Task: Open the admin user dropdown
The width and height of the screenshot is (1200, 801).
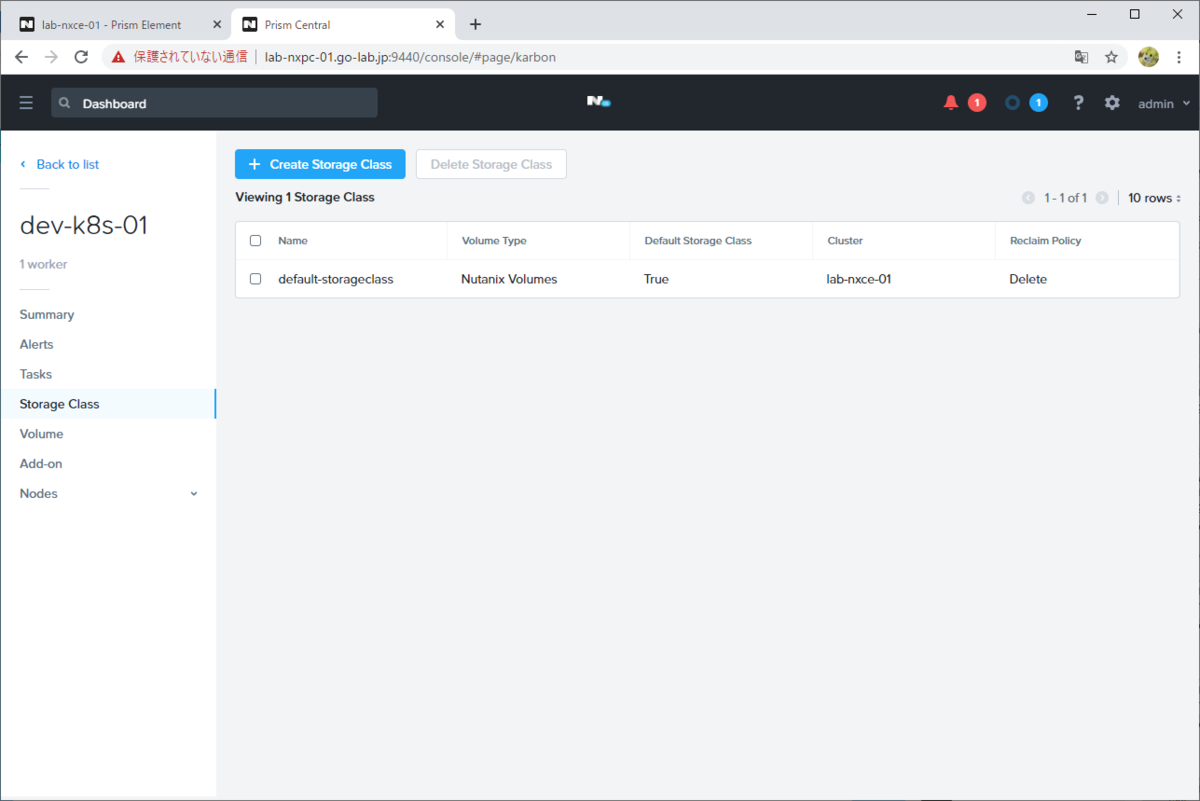Action: click(x=1165, y=103)
